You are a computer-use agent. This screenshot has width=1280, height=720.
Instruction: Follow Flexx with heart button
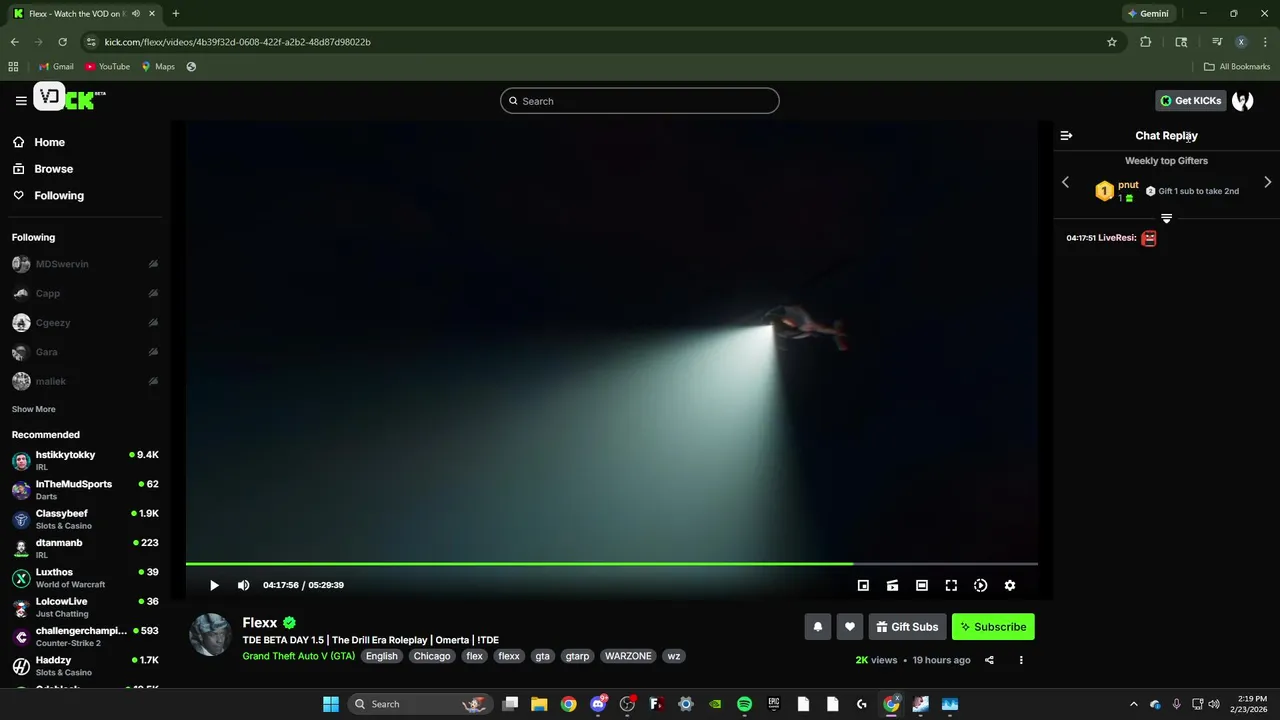click(x=850, y=627)
